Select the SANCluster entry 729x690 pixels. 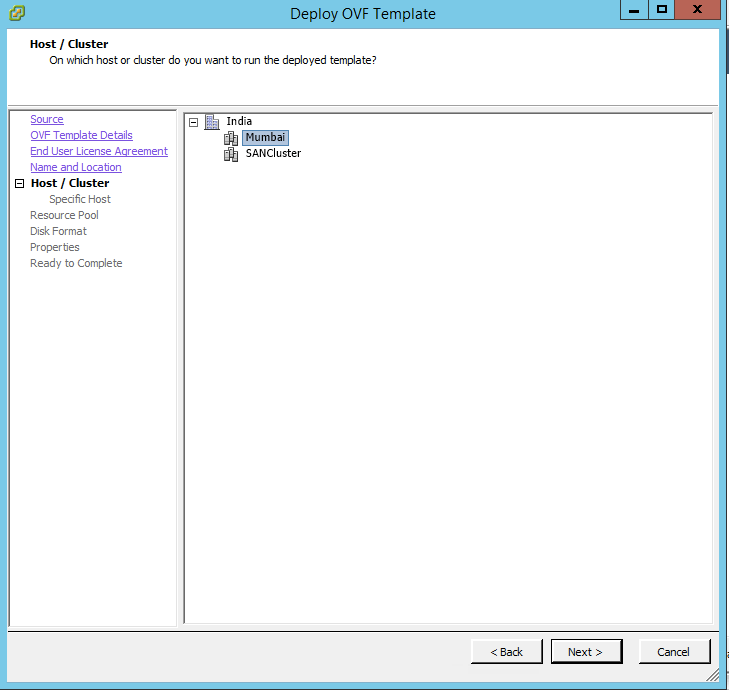[x=273, y=153]
